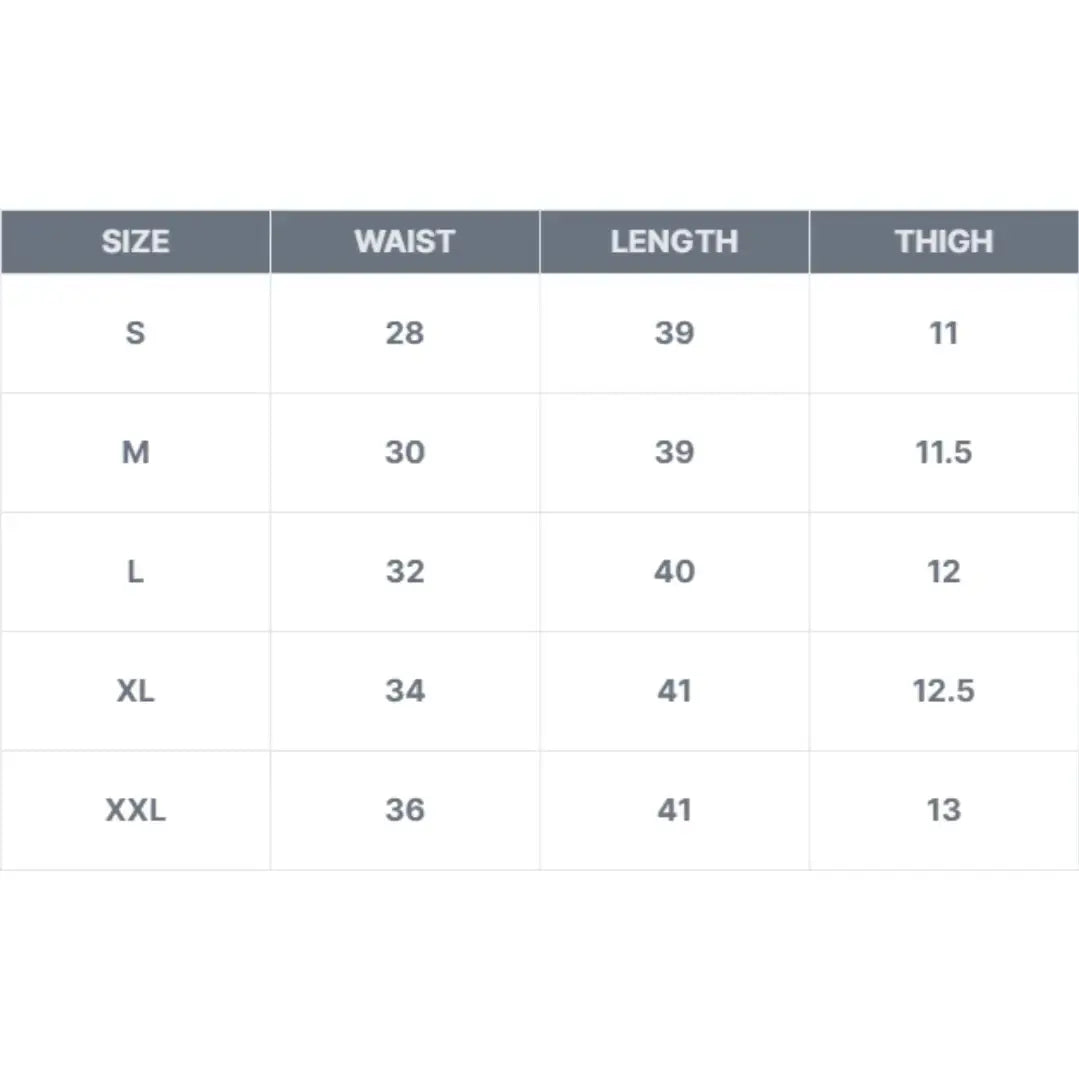Click length value 40
Screen dimensions: 1079x1079
point(674,572)
